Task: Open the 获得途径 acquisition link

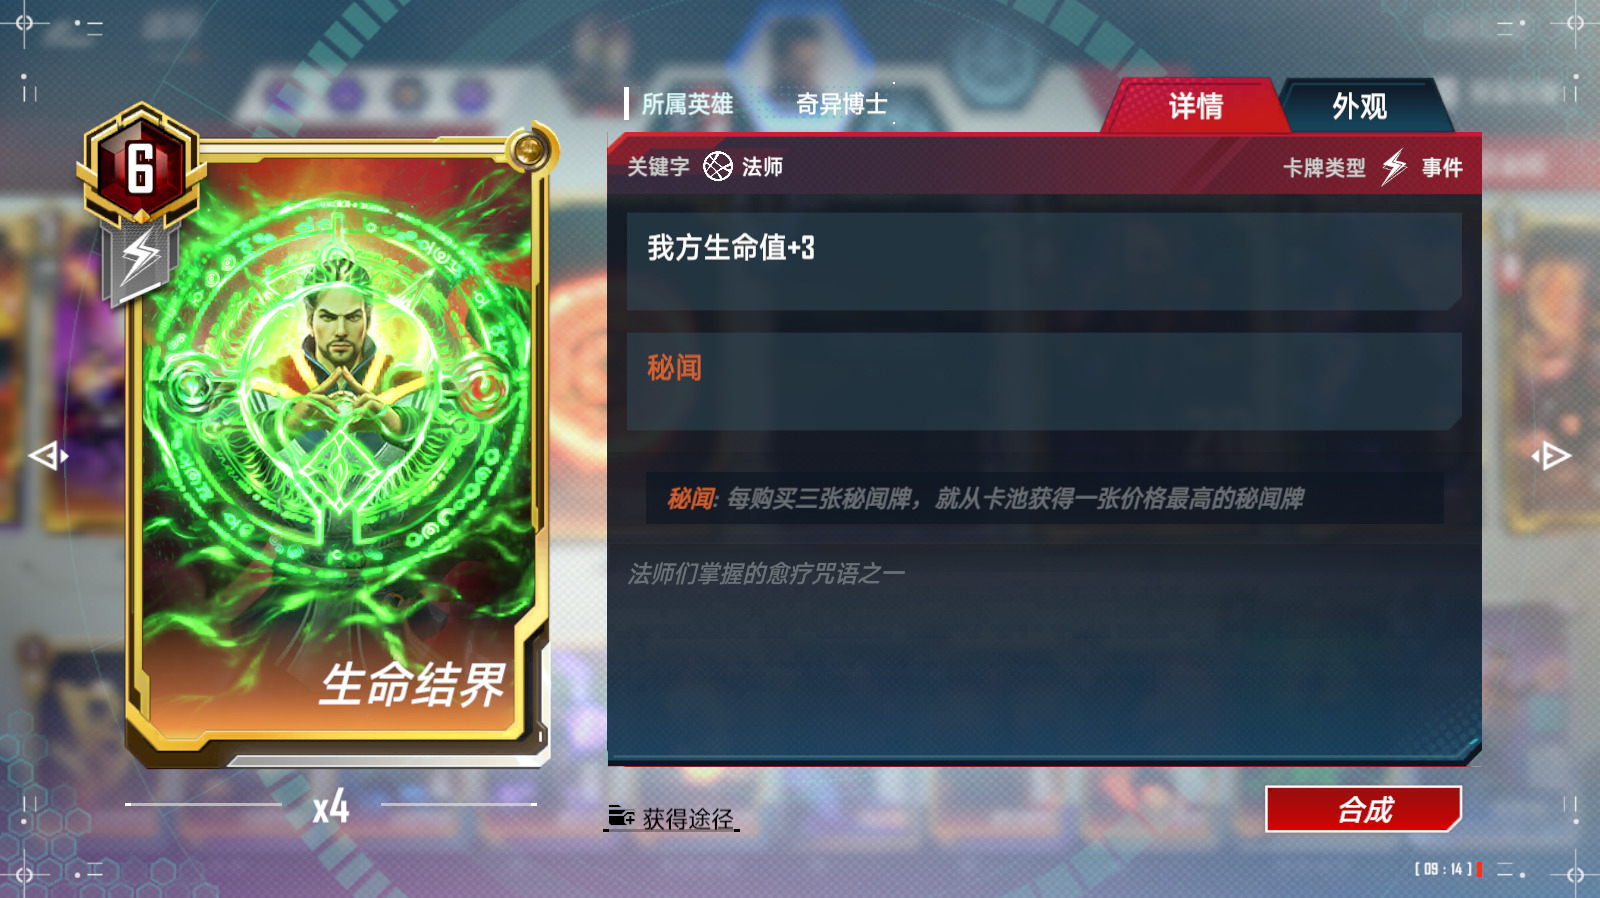Action: (688, 819)
